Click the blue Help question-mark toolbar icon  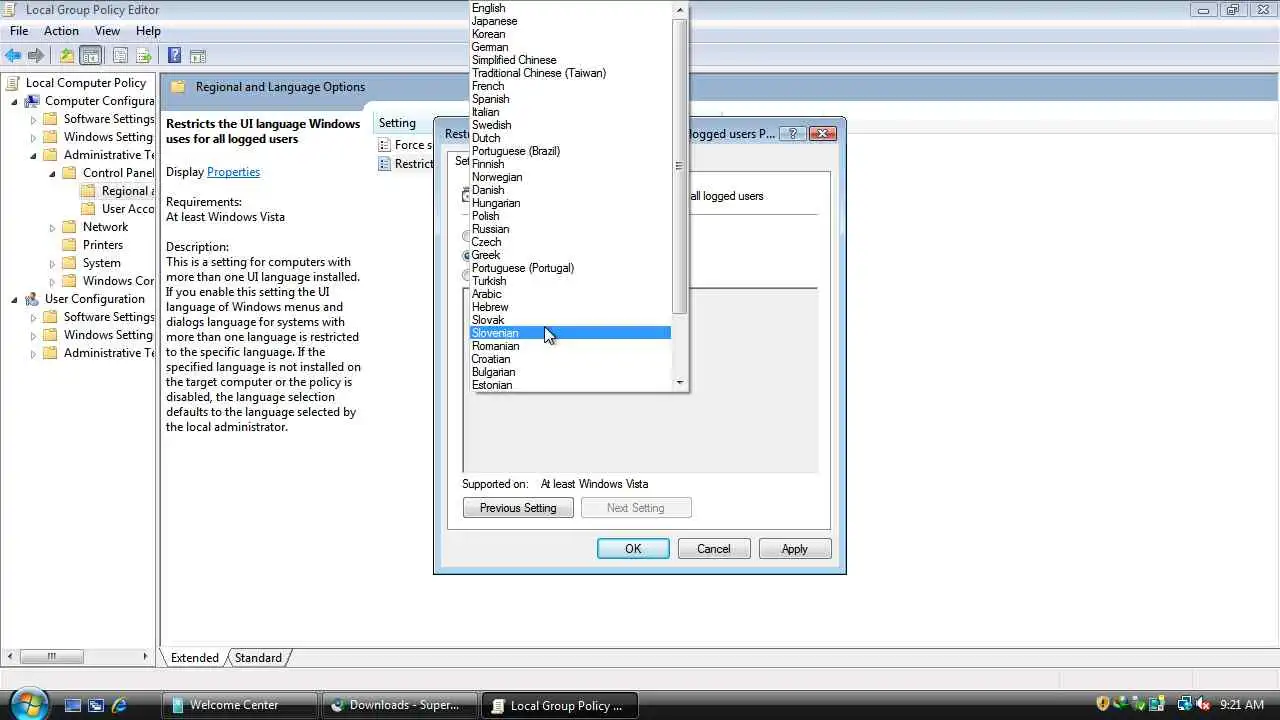point(174,56)
